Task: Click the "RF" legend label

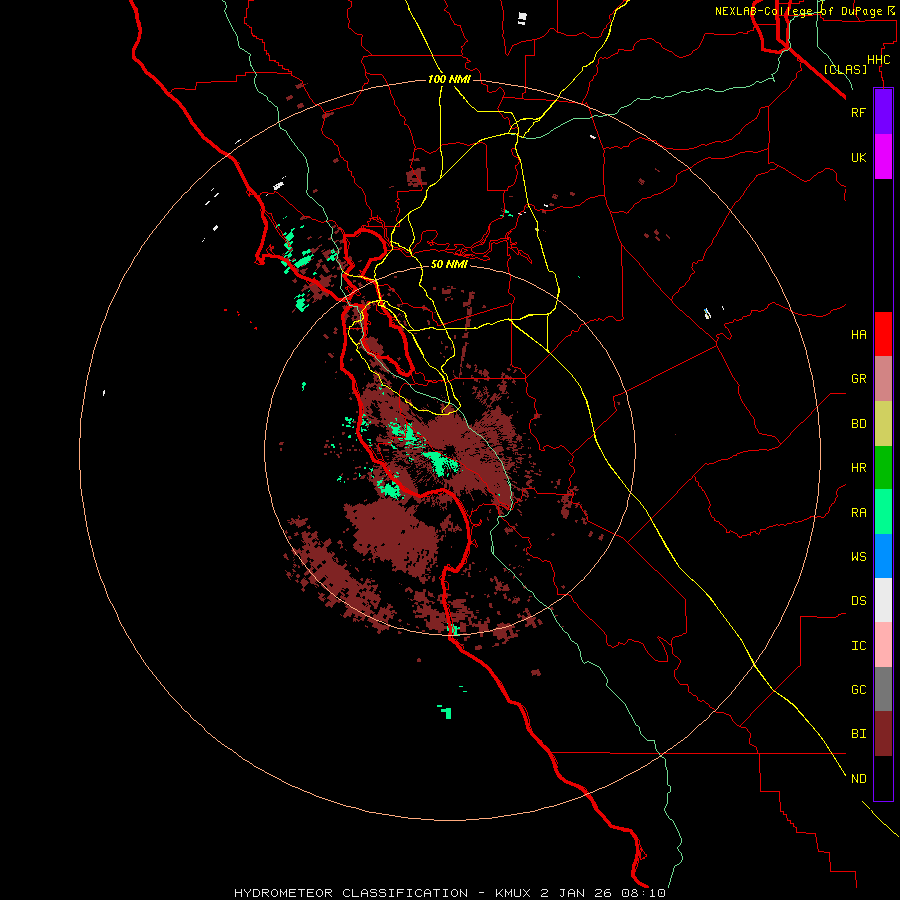Action: click(858, 112)
